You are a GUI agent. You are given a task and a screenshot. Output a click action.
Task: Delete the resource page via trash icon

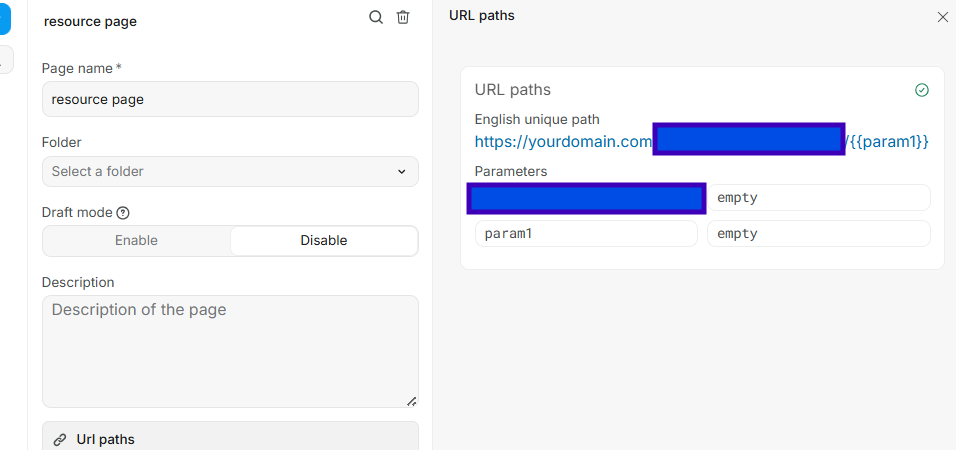click(x=403, y=17)
